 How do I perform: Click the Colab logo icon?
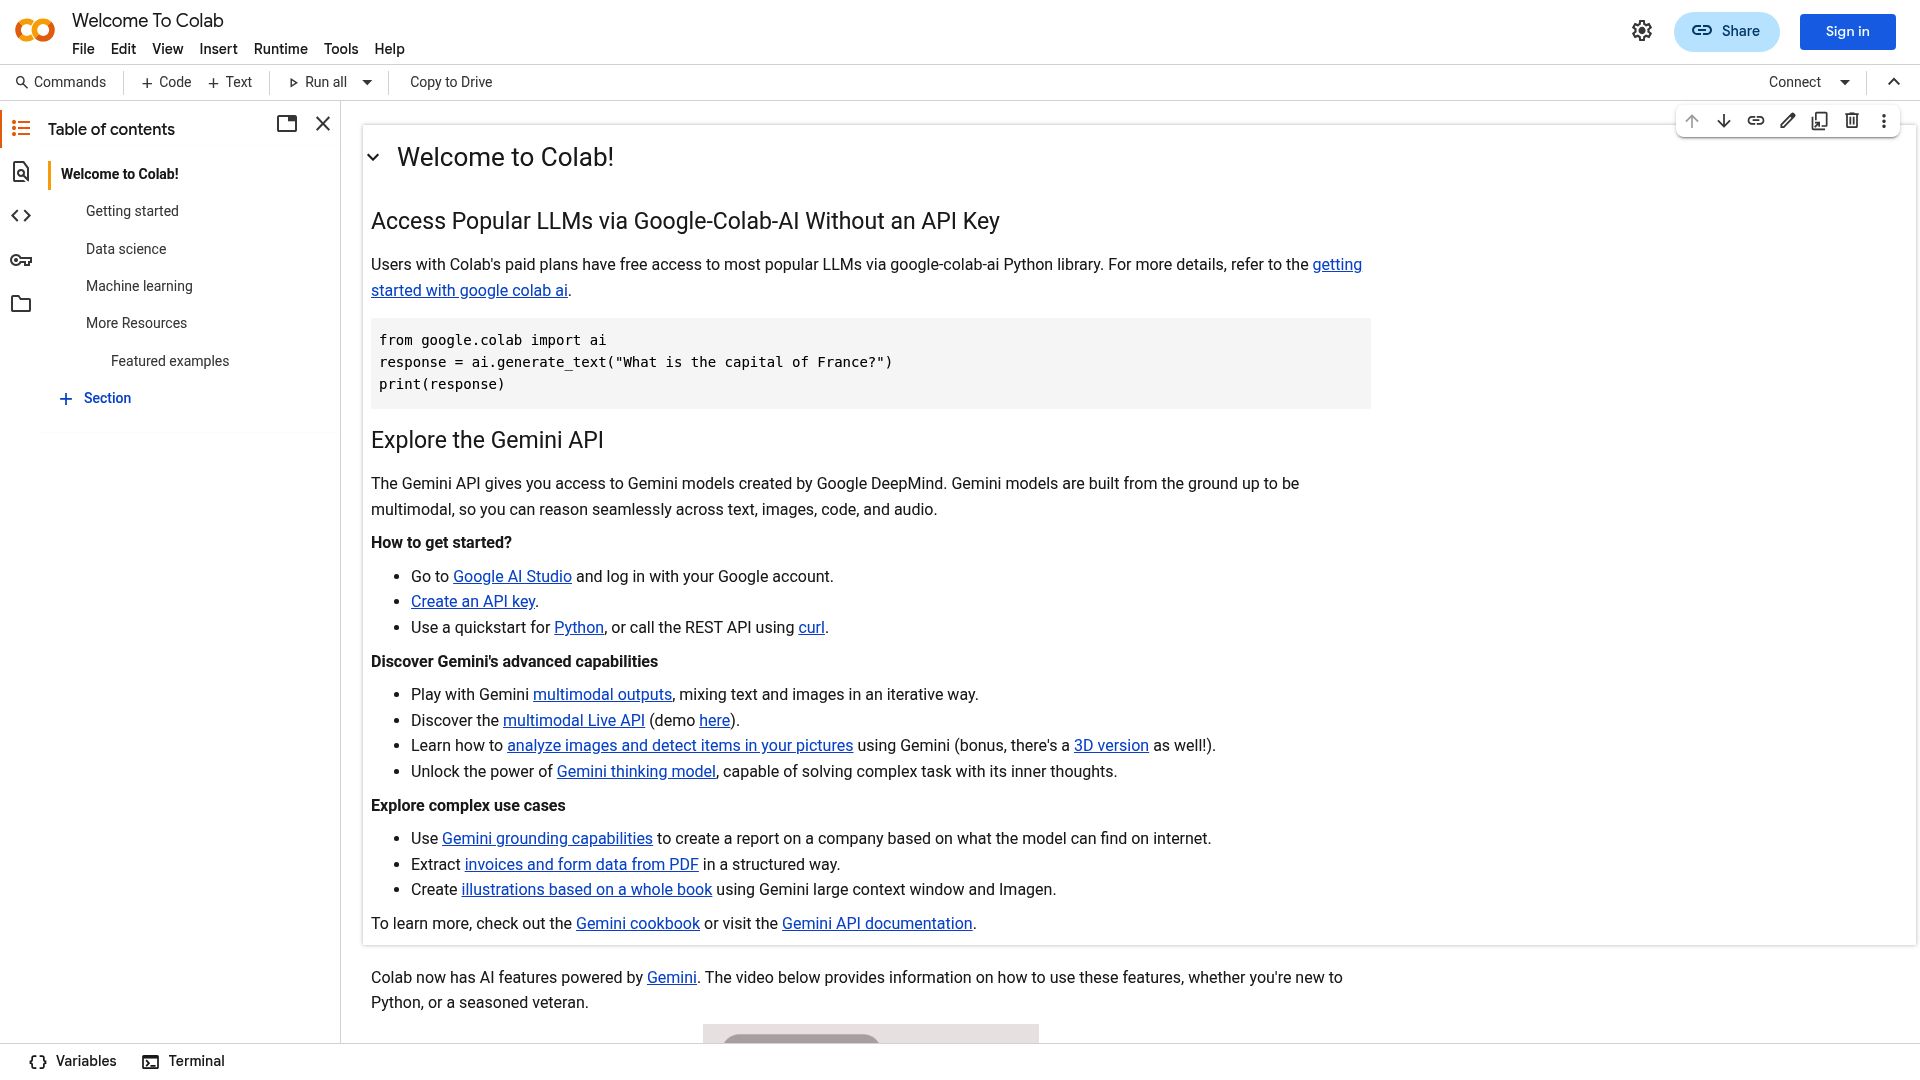pyautogui.click(x=35, y=31)
